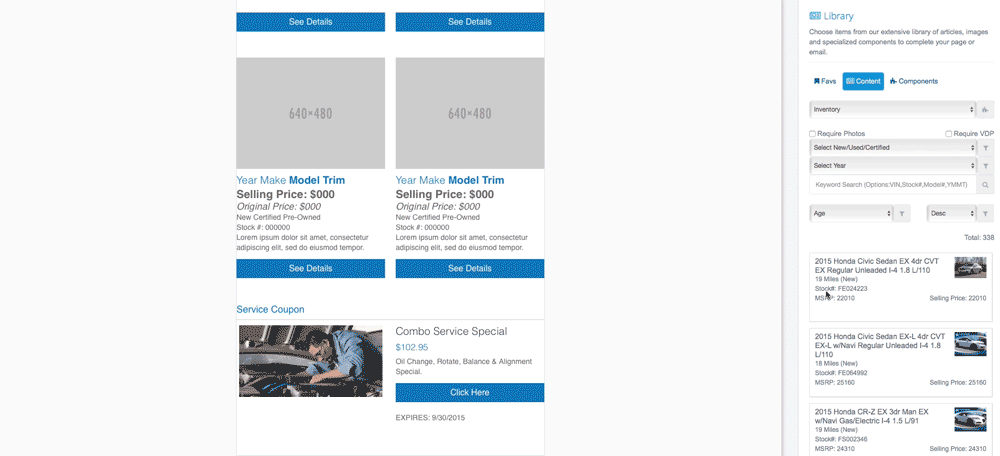Click the filter icon next to Age dropdown
Image resolution: width=1000 pixels, height=456 pixels.
pos(902,214)
